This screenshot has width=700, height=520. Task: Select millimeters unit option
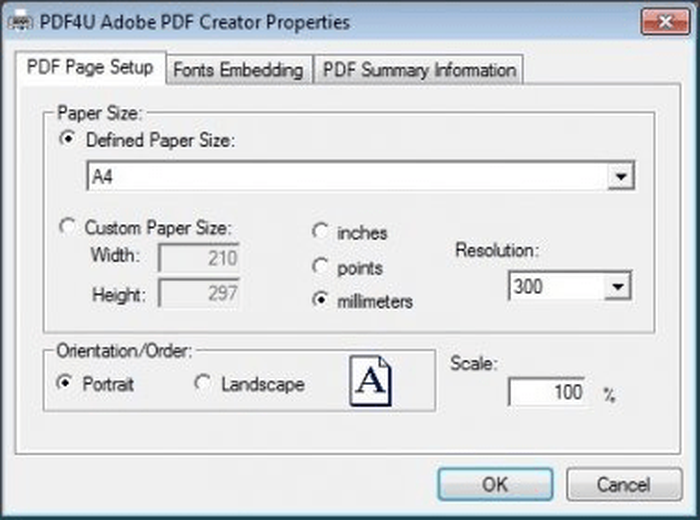[x=320, y=300]
